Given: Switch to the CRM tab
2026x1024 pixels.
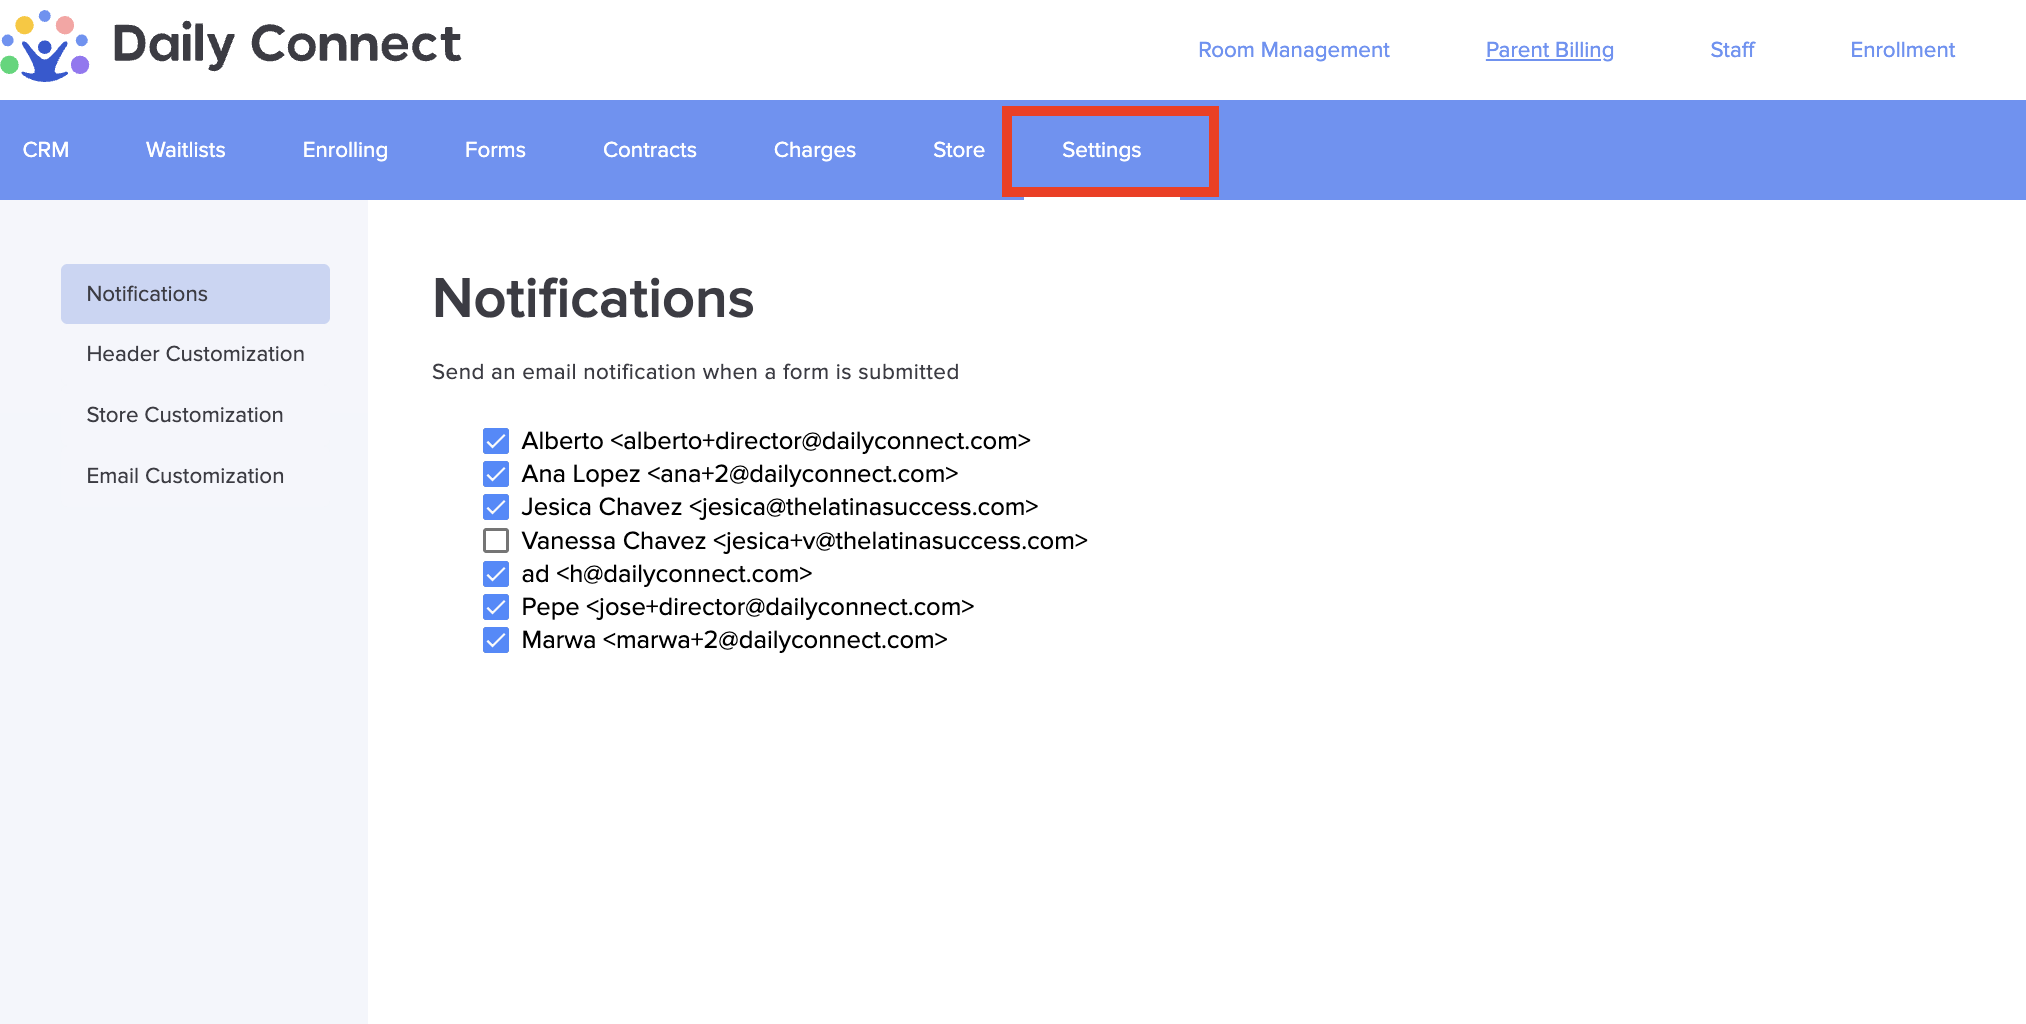Looking at the screenshot, I should (46, 150).
